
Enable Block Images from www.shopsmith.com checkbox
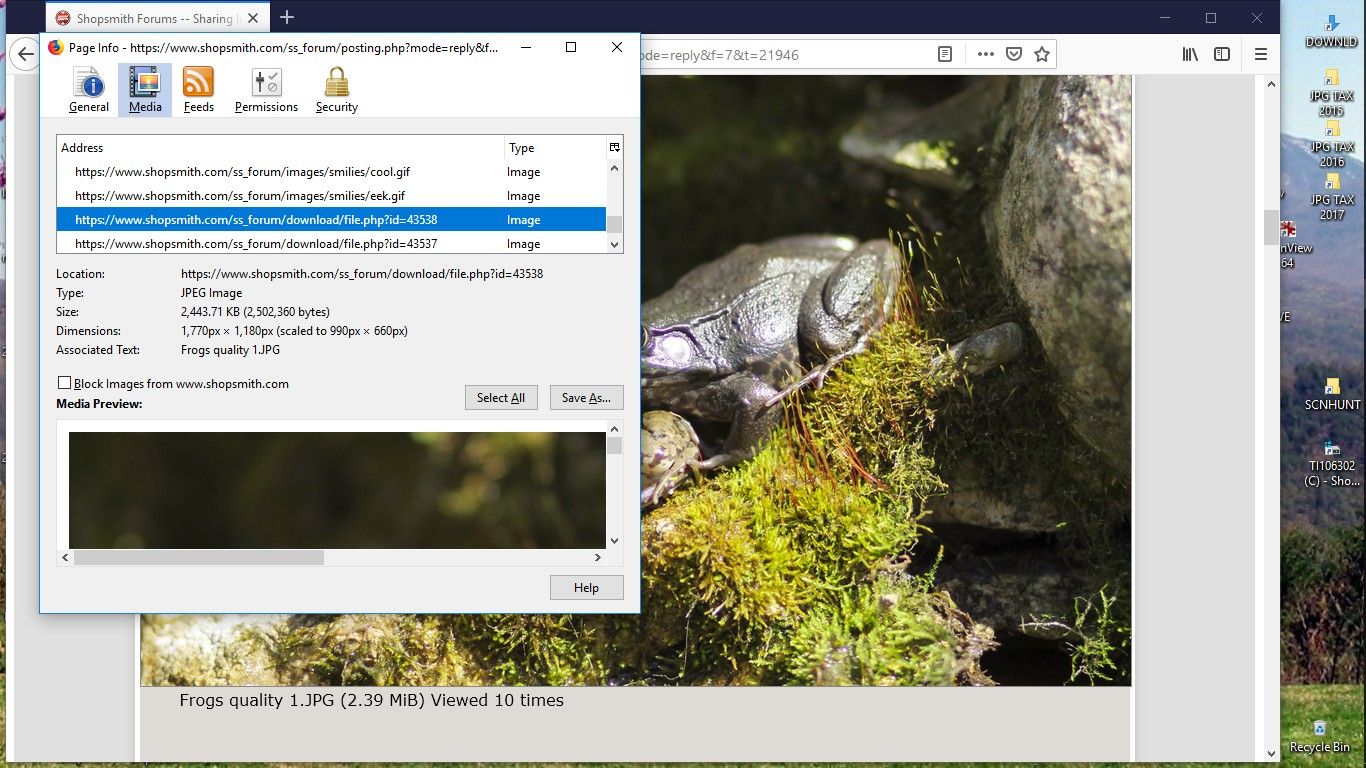tap(65, 383)
